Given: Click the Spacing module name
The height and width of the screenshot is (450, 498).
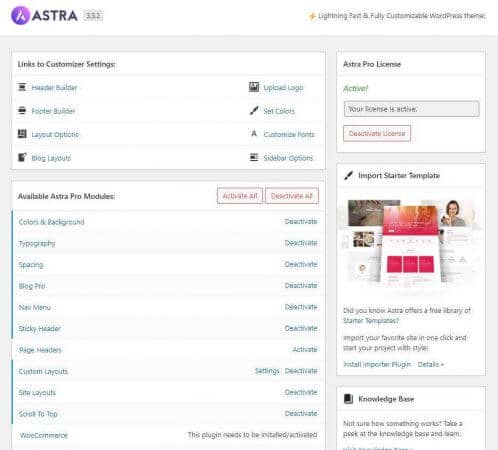Looking at the screenshot, I should (x=31, y=265).
